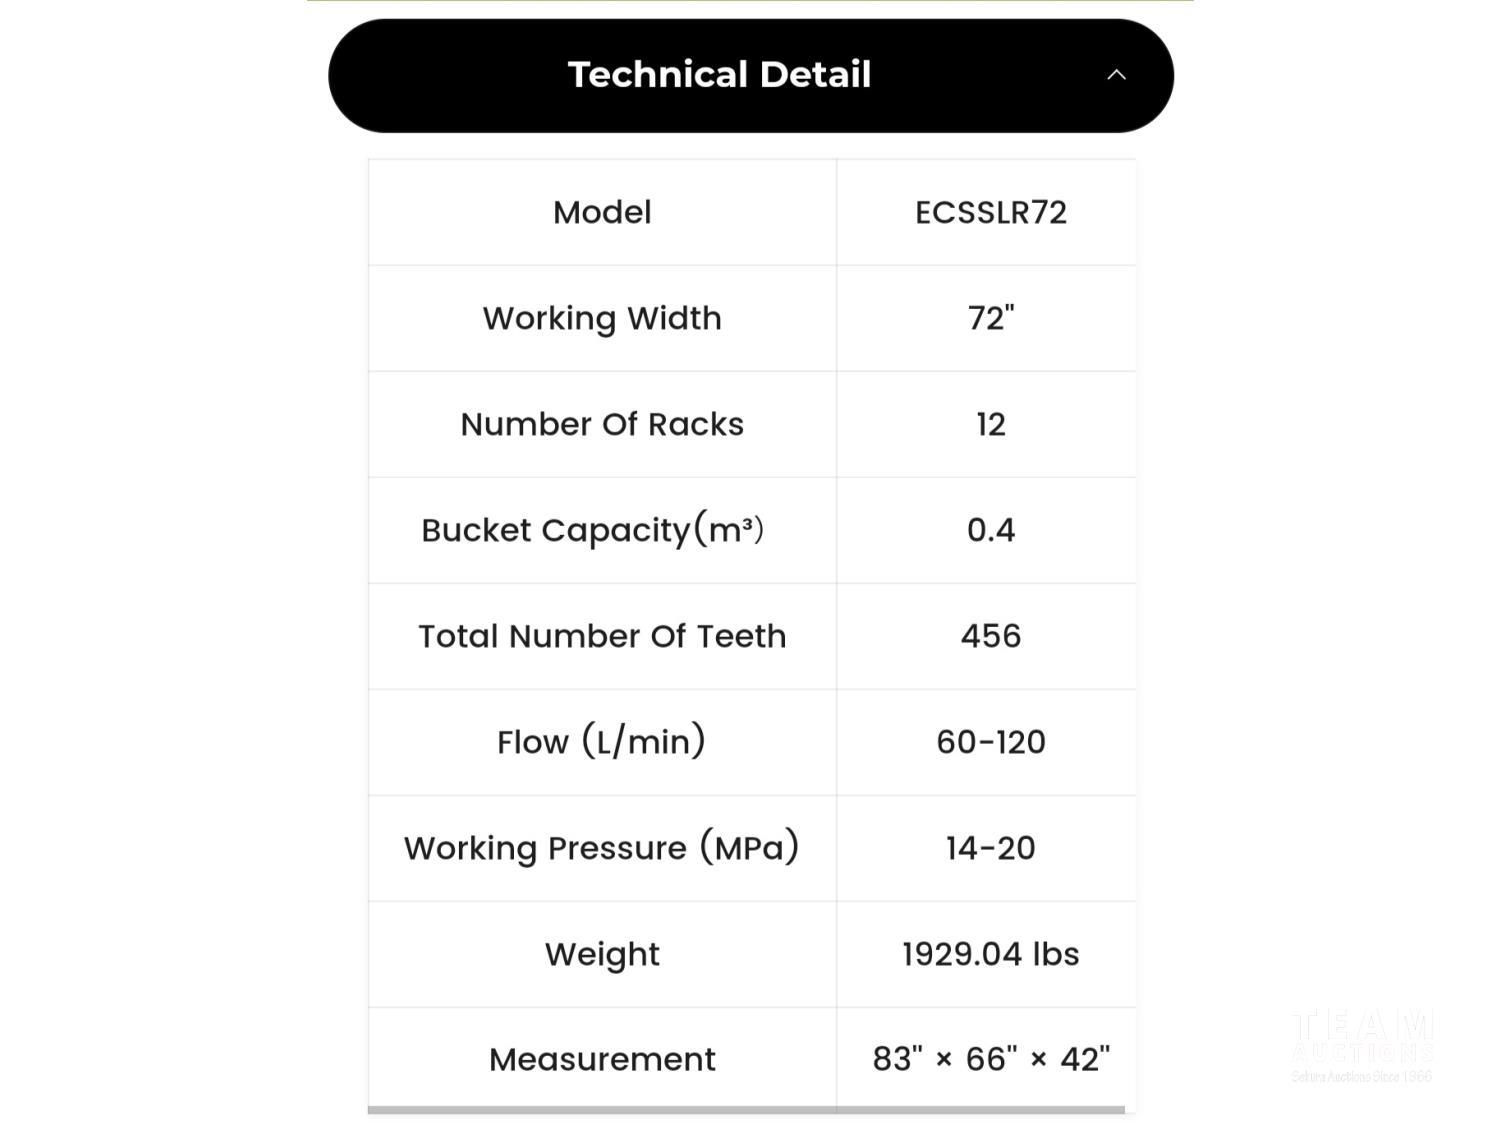Click the 60-120 flow value

click(990, 742)
